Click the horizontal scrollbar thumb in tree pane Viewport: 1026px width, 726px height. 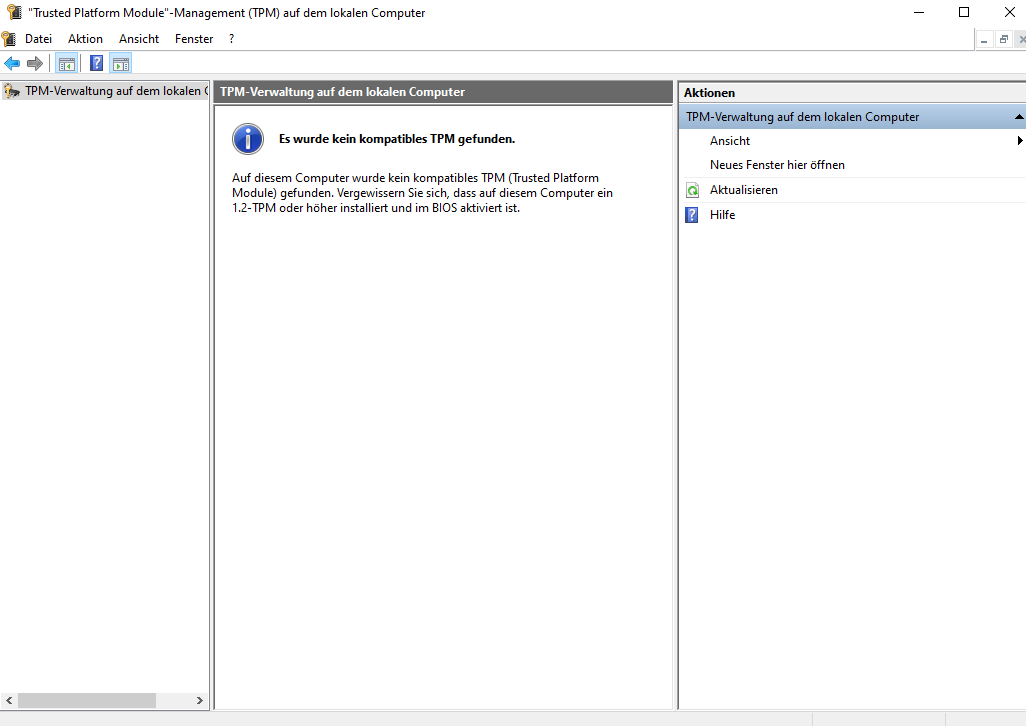87,700
